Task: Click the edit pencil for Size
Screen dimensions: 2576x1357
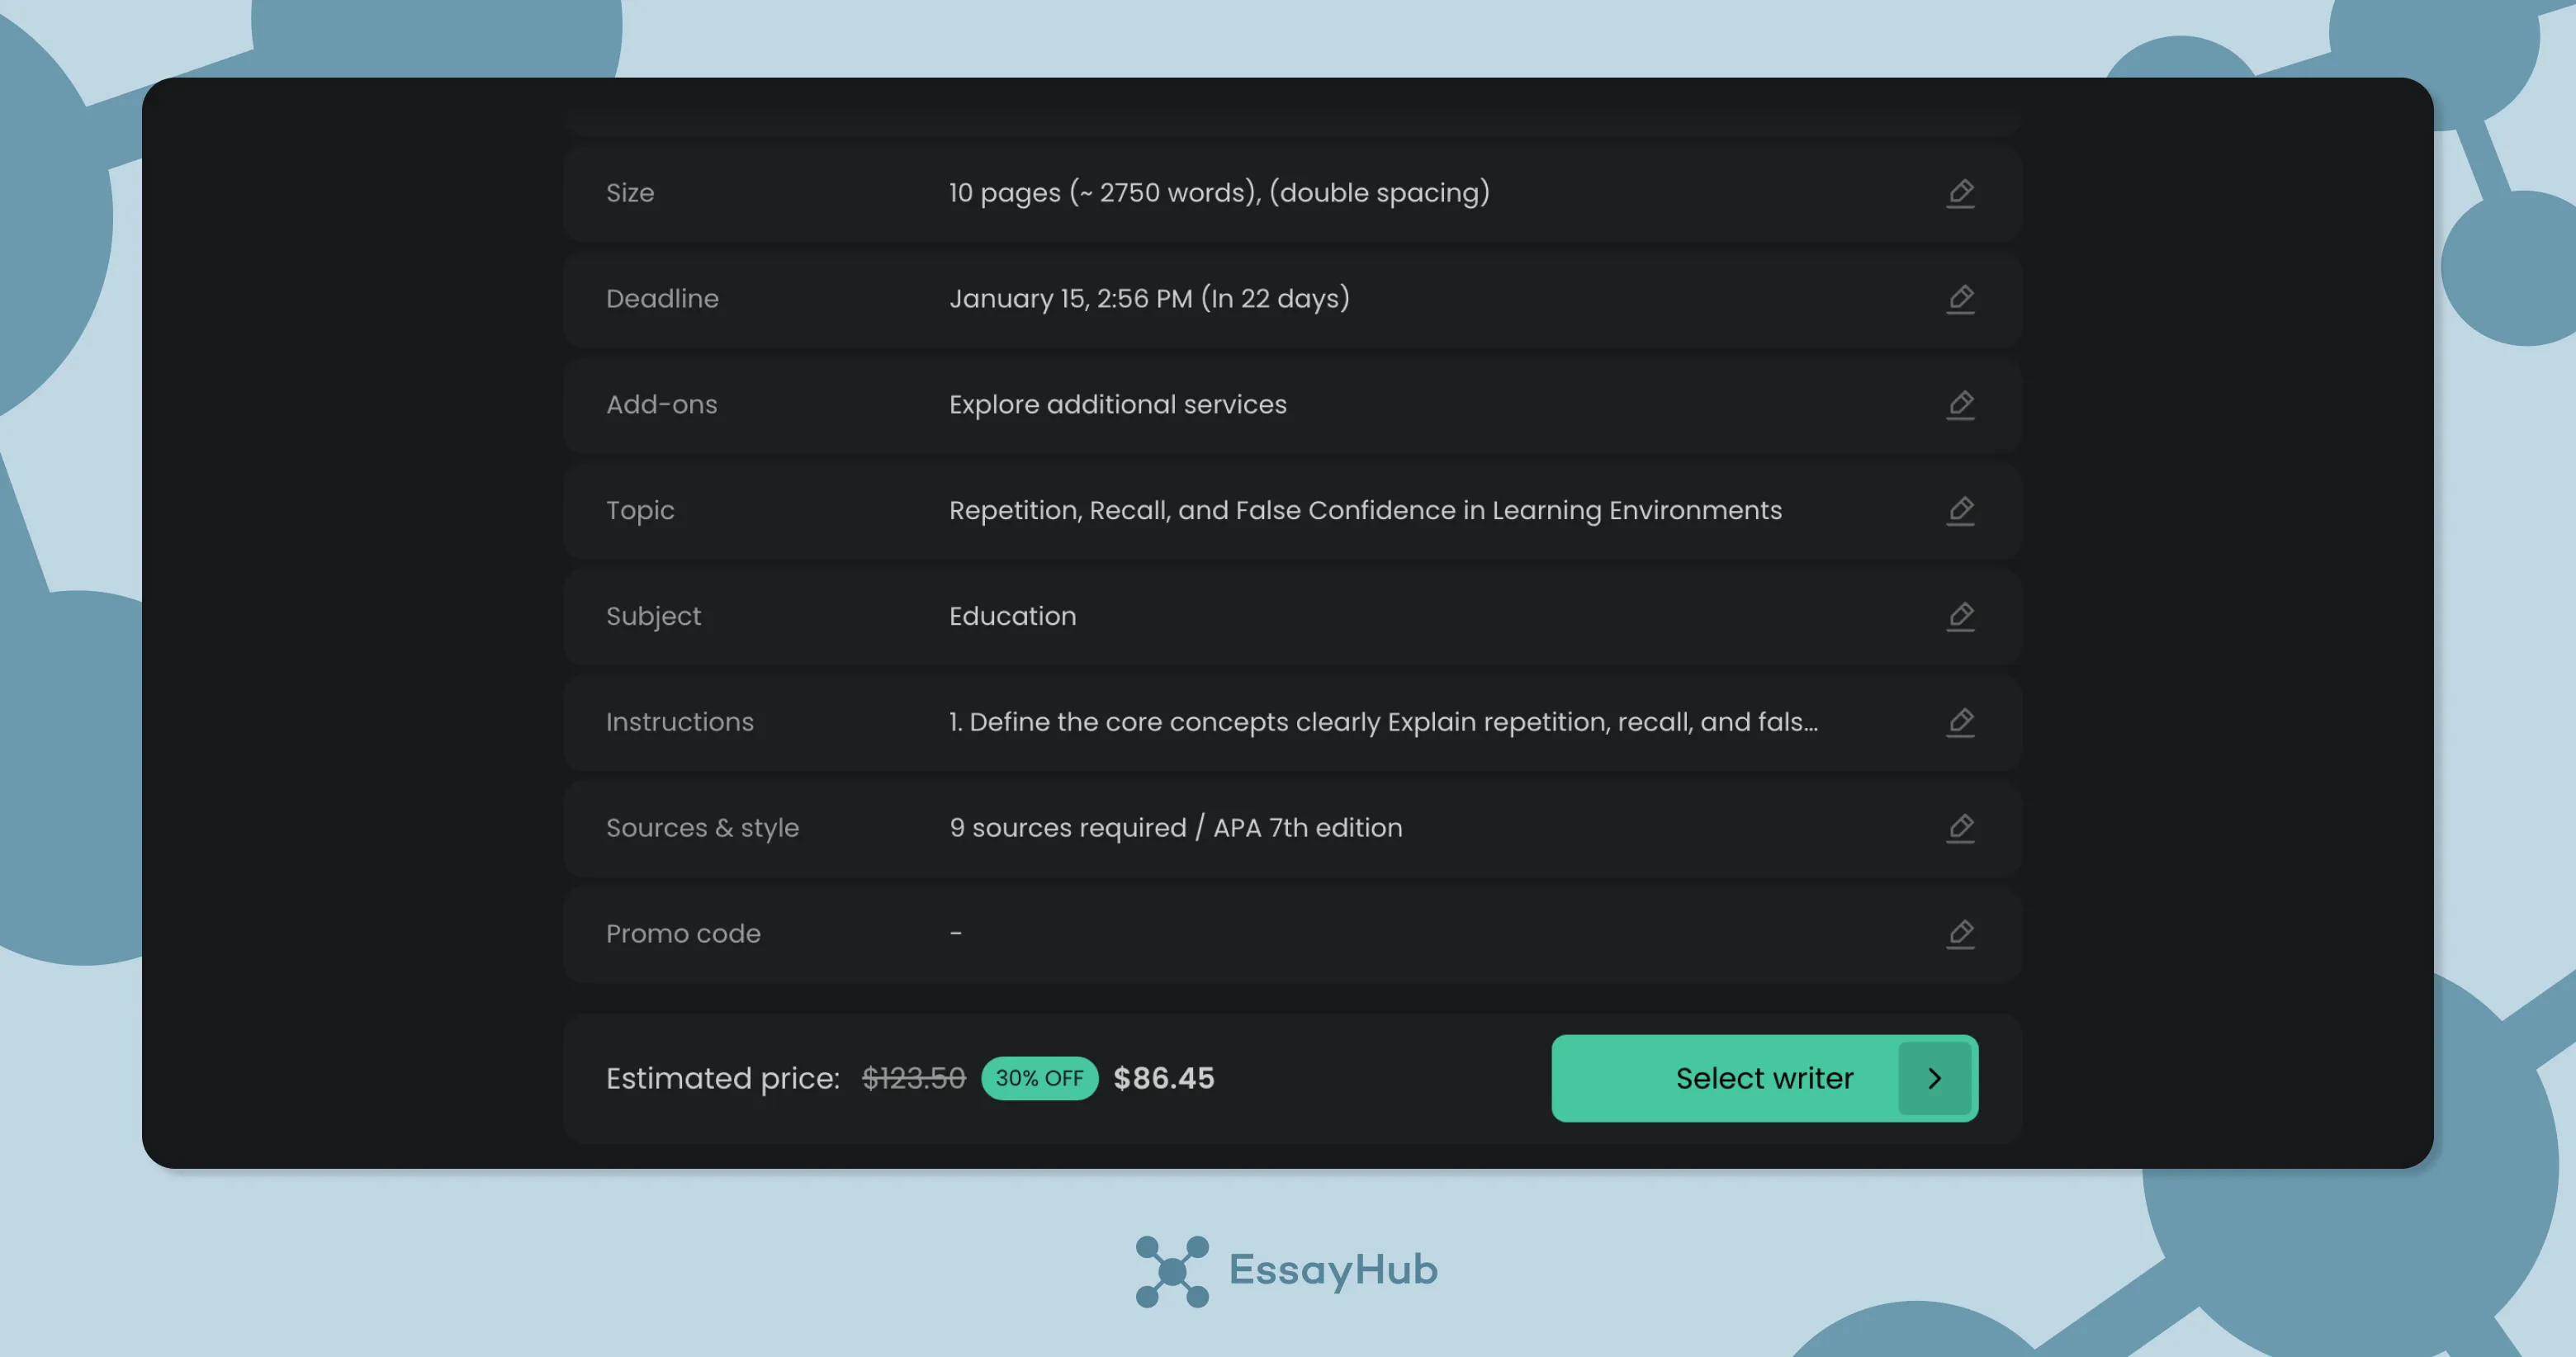Action: click(1960, 193)
